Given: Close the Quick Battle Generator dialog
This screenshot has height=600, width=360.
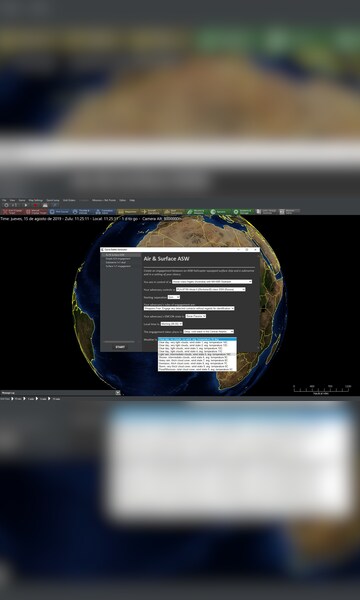Looking at the screenshot, I should click(x=256, y=249).
